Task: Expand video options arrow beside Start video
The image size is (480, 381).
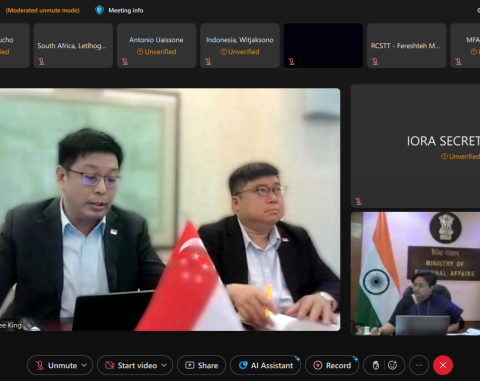Action: point(164,365)
